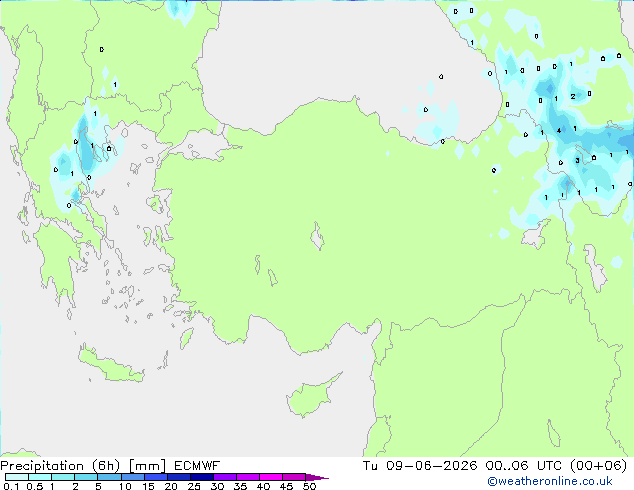Screen dimensions: 634x490
Task: Click the '3' precipitation value marker
Action: (577, 161)
